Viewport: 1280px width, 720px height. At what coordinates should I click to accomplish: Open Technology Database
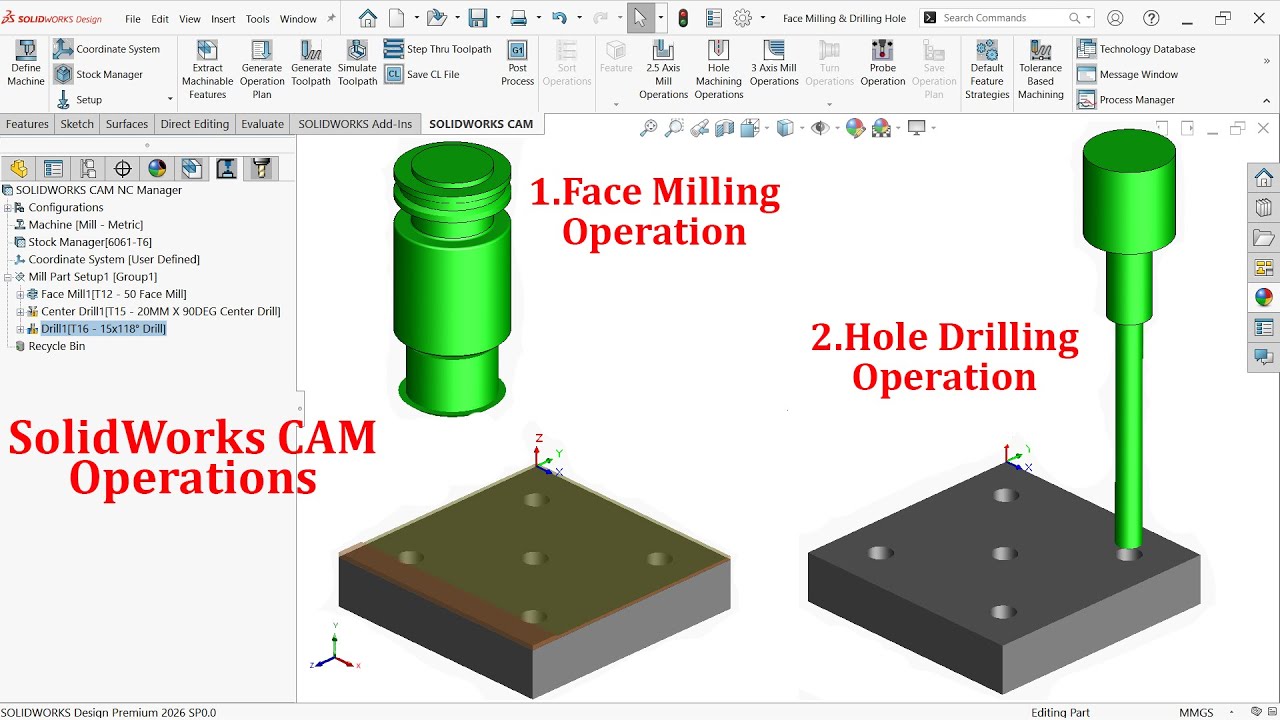pyautogui.click(x=1136, y=49)
